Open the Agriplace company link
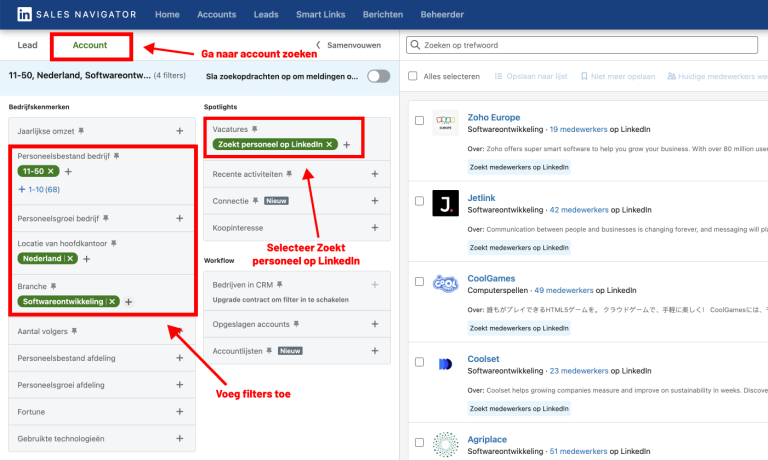This screenshot has width=768, height=460. coord(487,439)
